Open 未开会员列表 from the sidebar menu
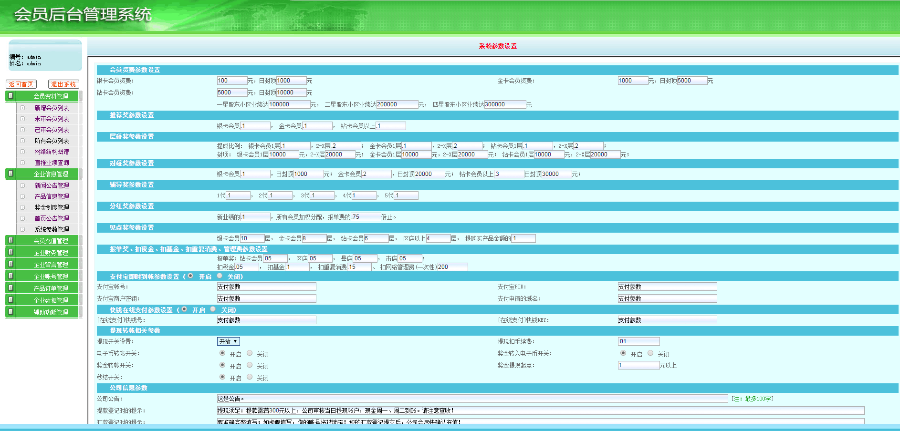The image size is (900, 431). [51, 118]
